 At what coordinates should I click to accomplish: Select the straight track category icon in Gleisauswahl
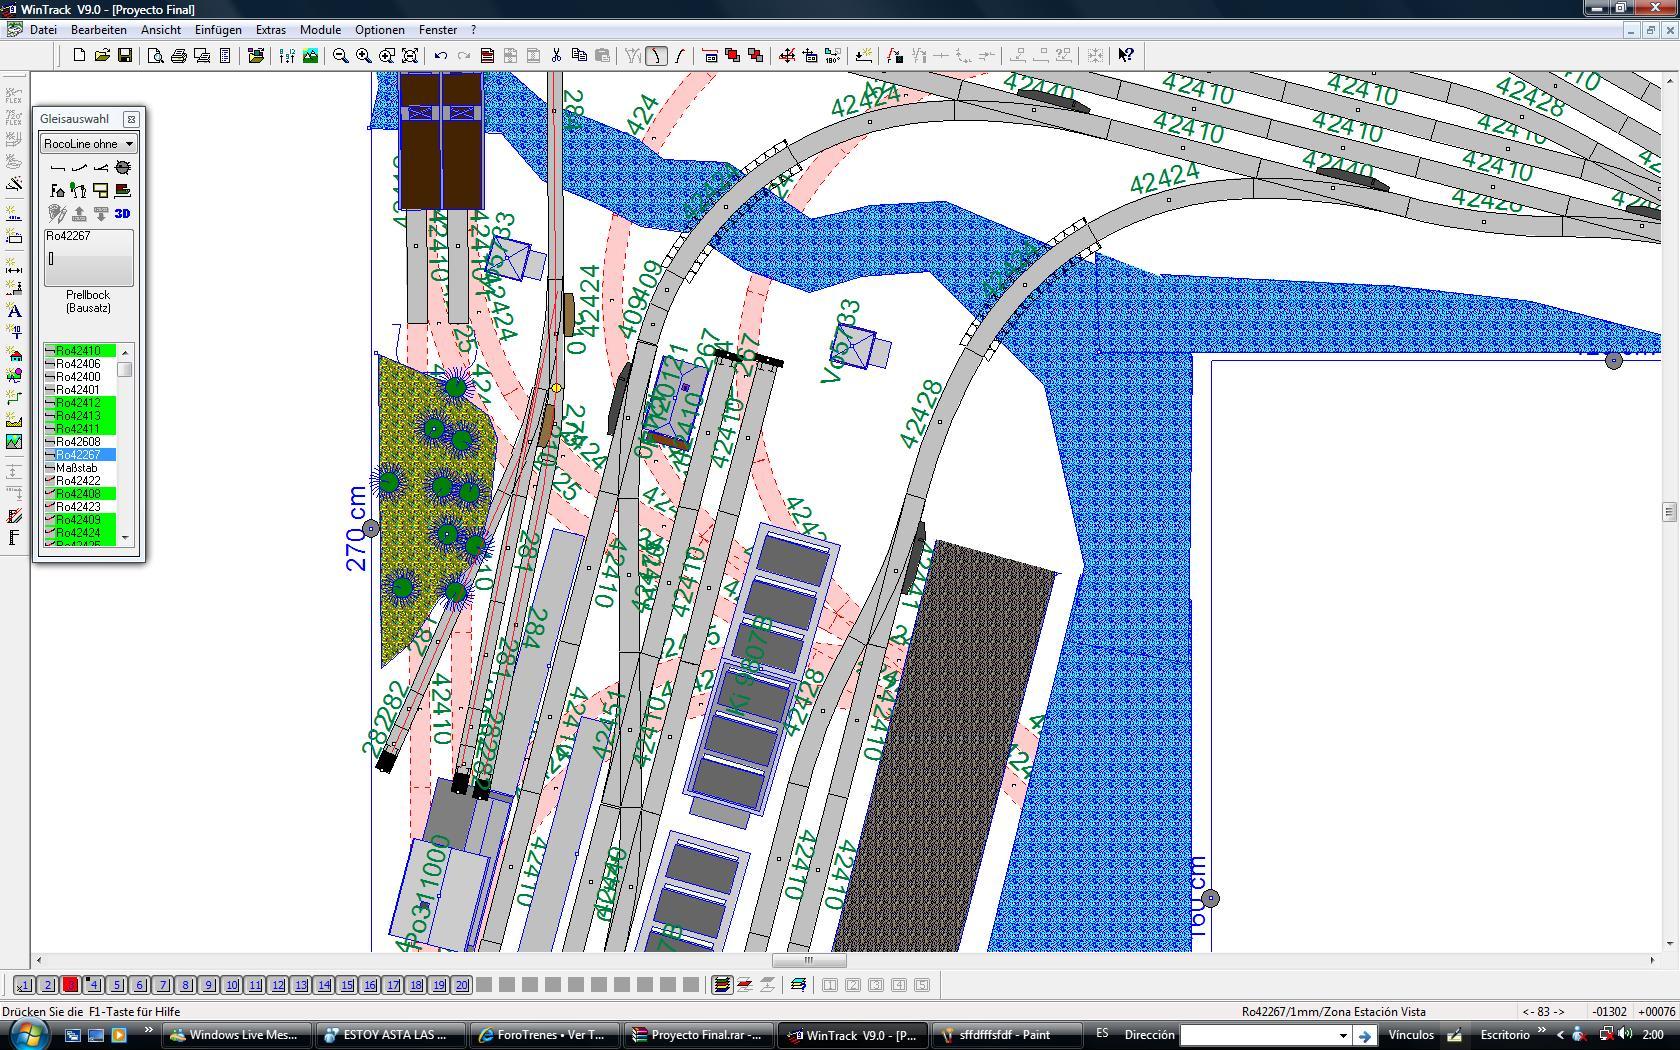point(58,167)
